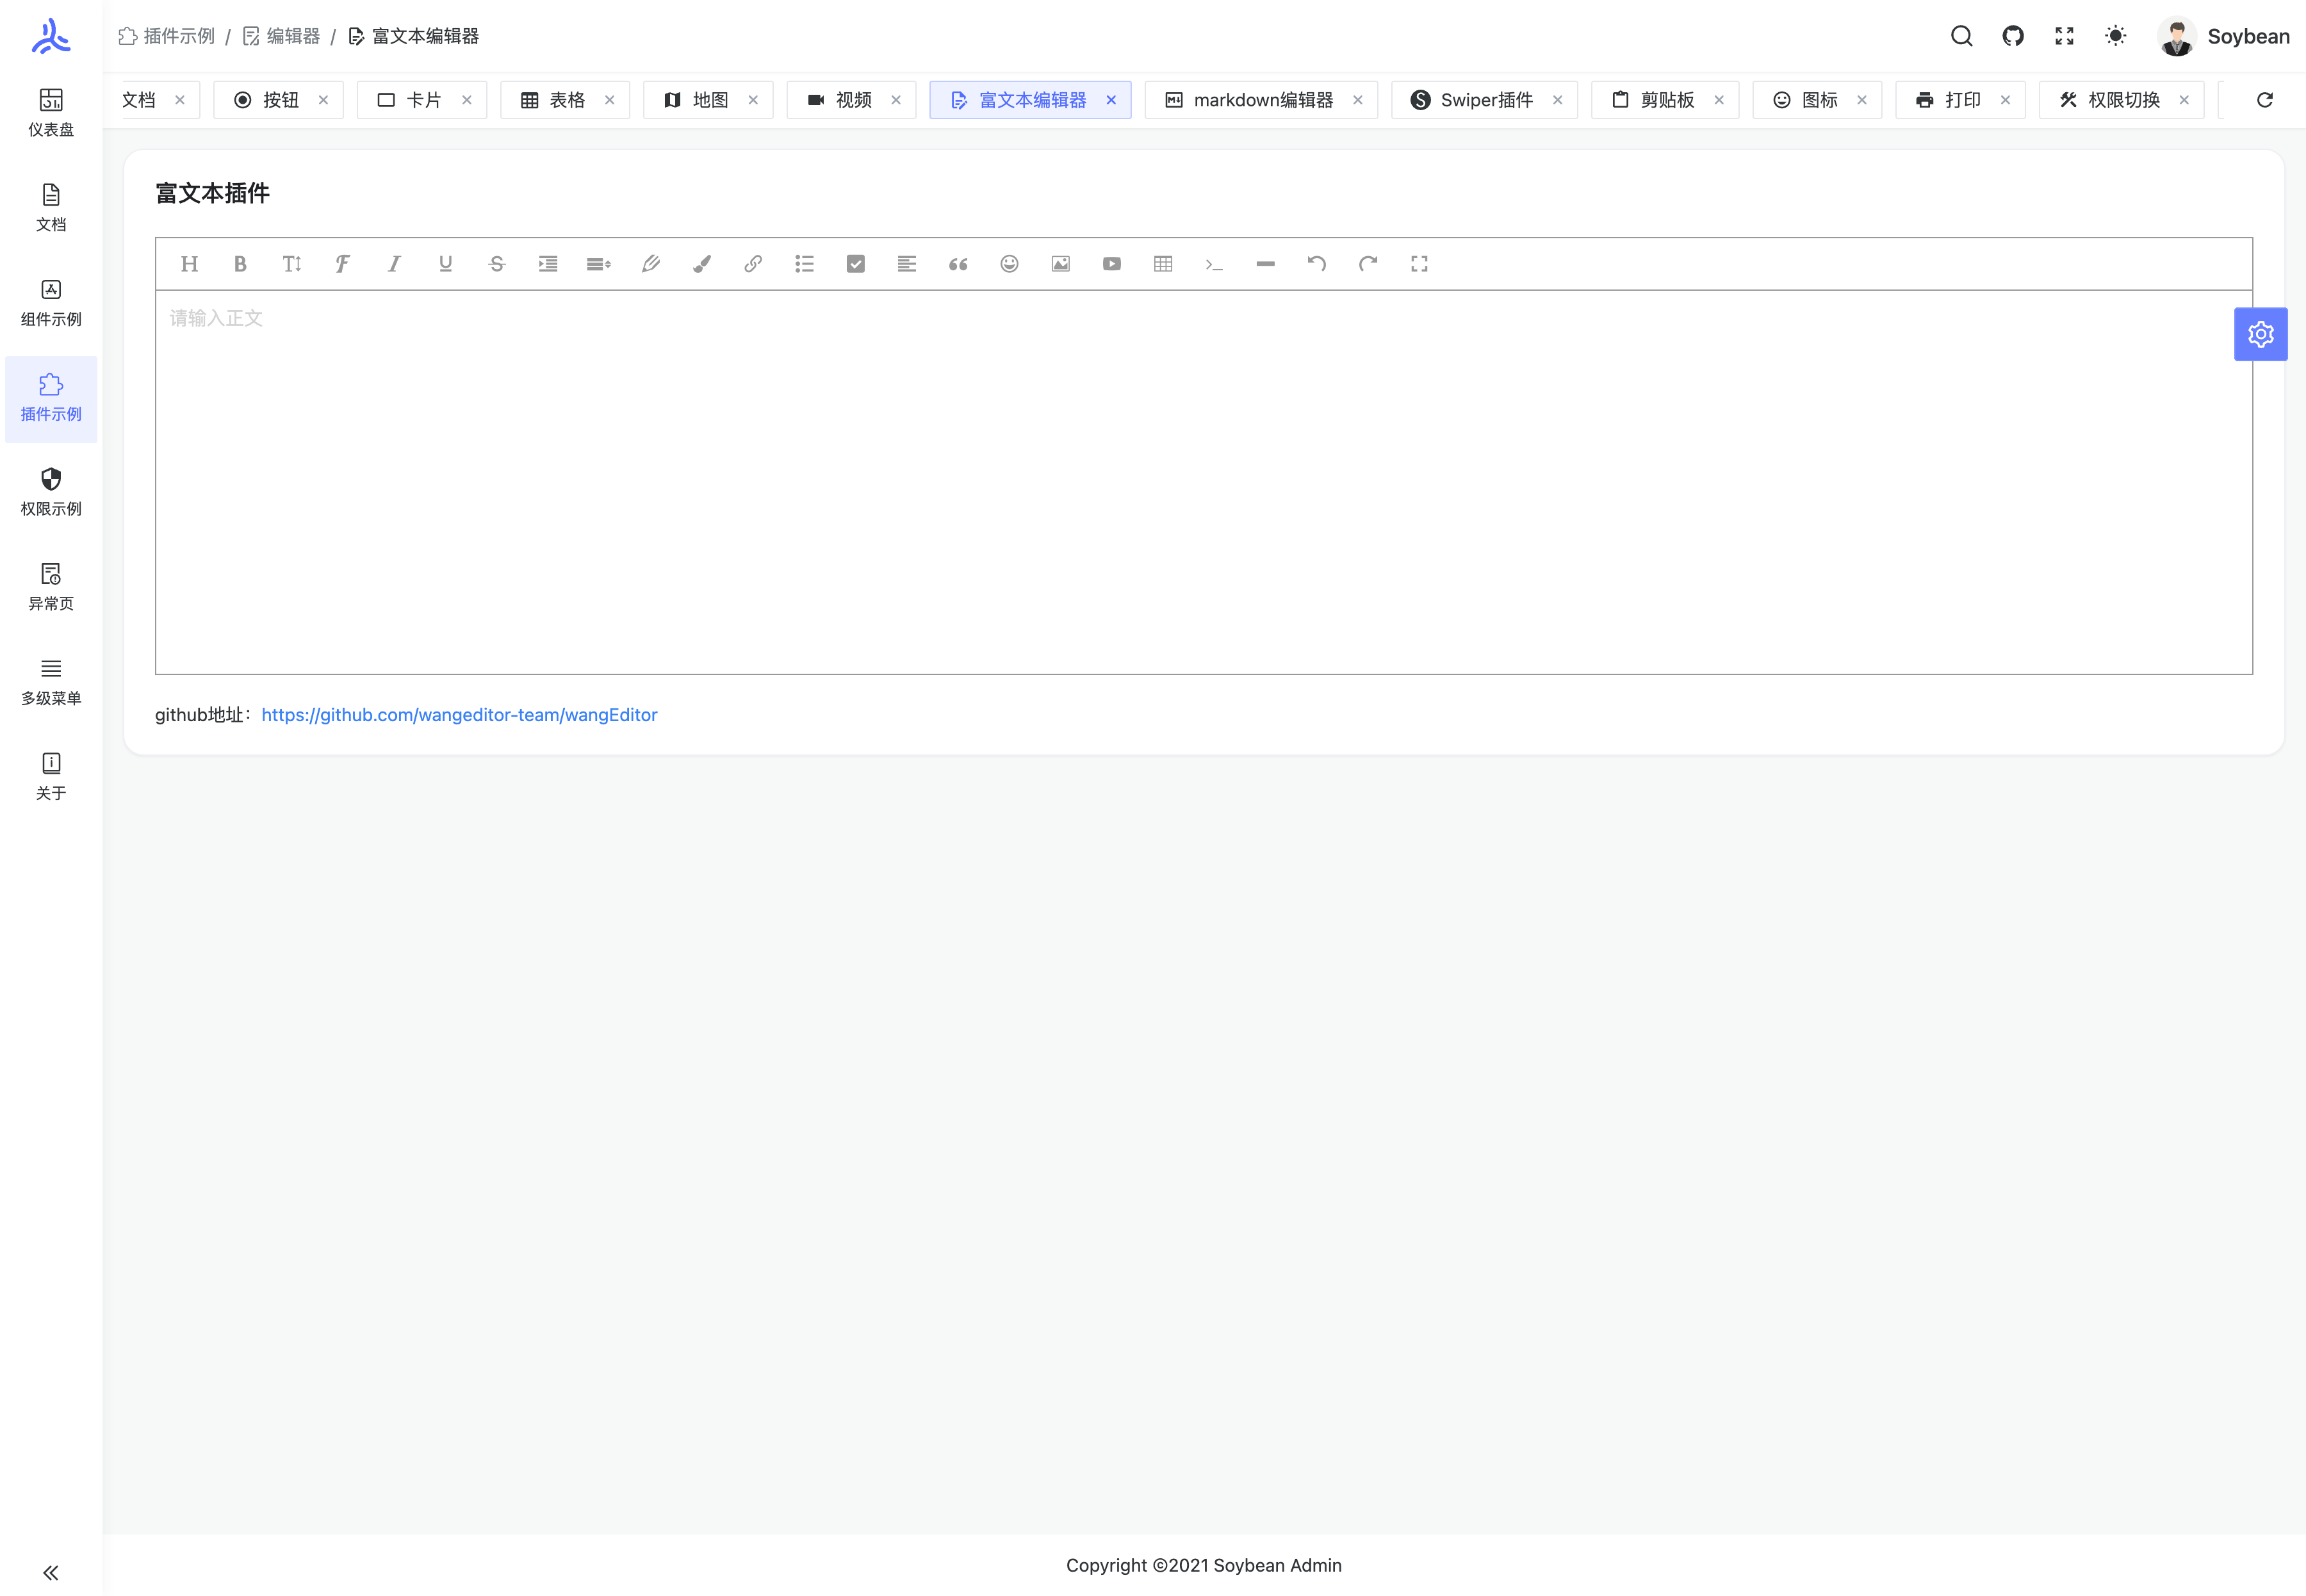Screen dimensions: 2306x1596
Task: Toggle bold formatting in editor toolbar
Action: [x=240, y=264]
